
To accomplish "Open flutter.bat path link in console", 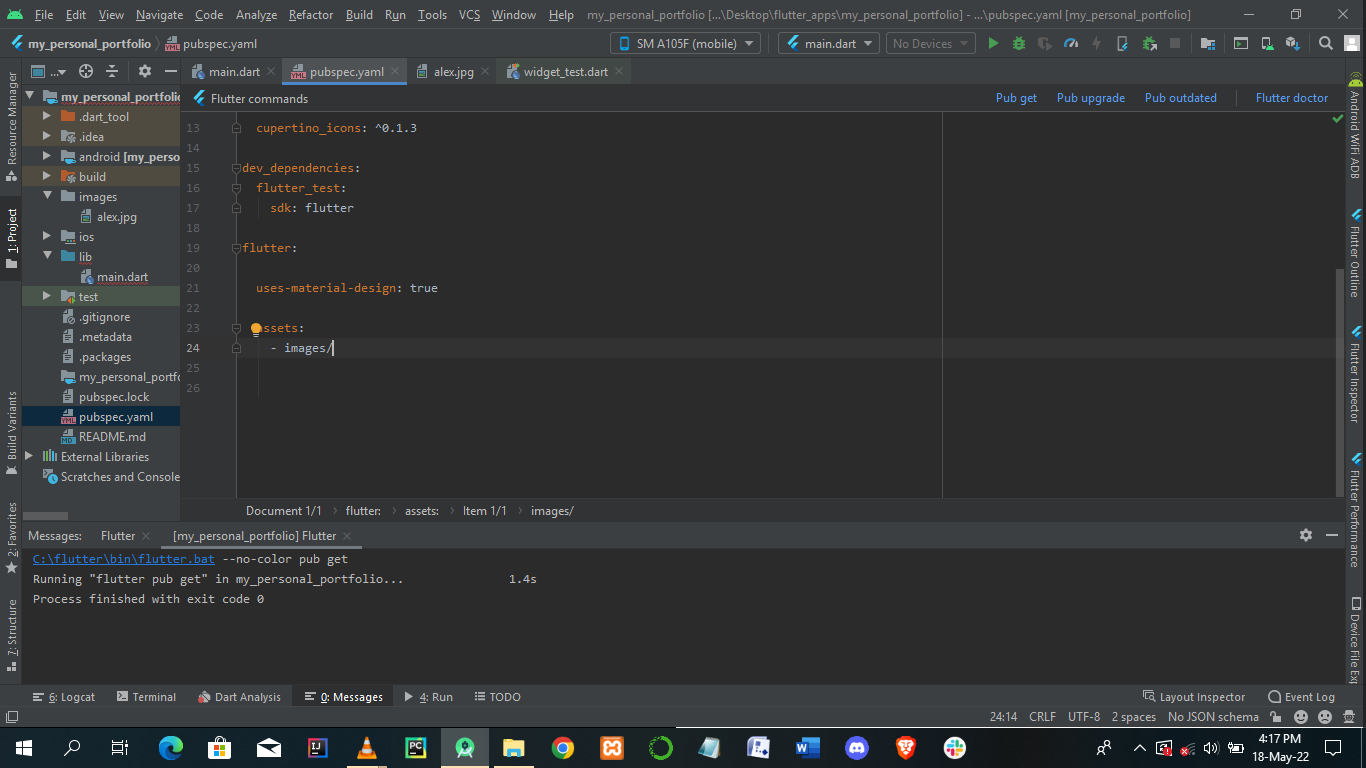I will point(124,559).
